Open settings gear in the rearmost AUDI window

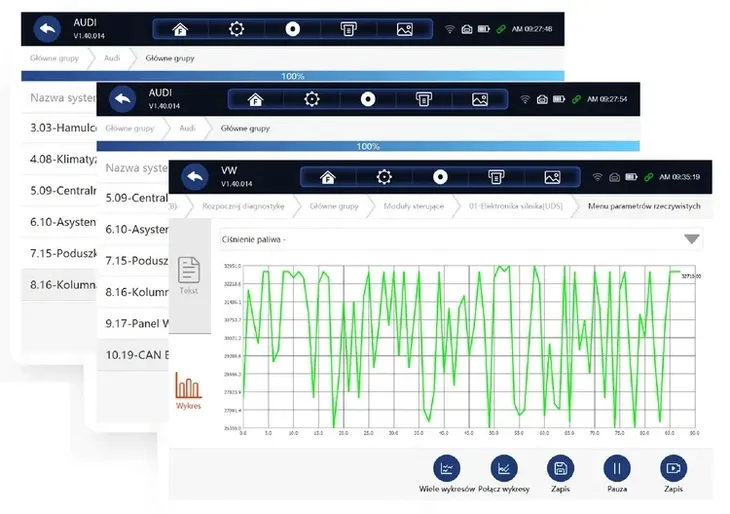click(x=237, y=29)
